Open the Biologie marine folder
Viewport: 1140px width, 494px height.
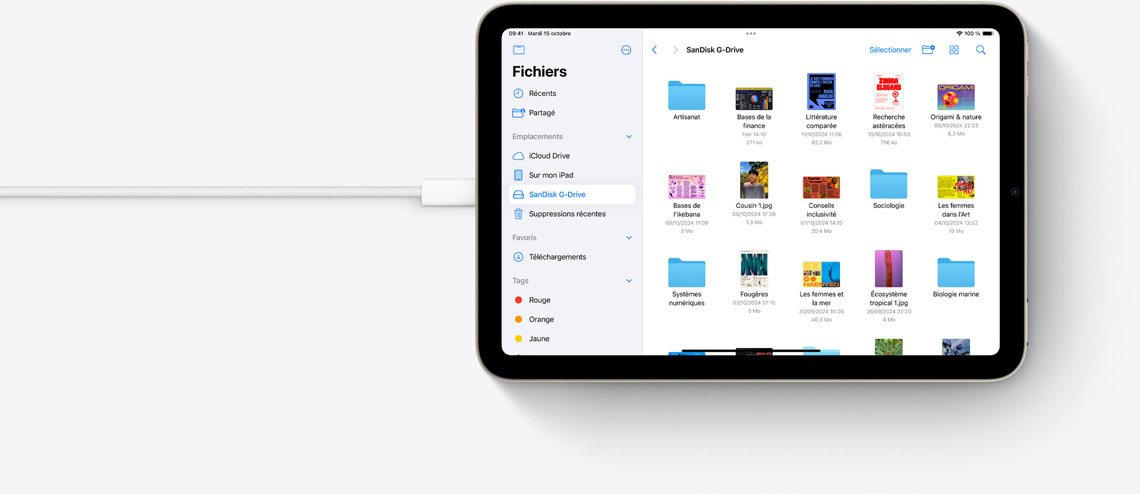click(955, 272)
